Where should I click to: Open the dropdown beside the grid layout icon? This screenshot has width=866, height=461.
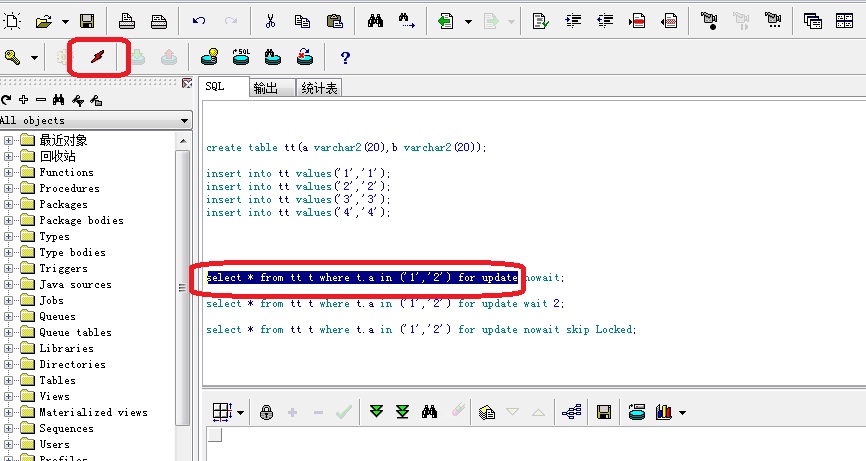coord(240,412)
